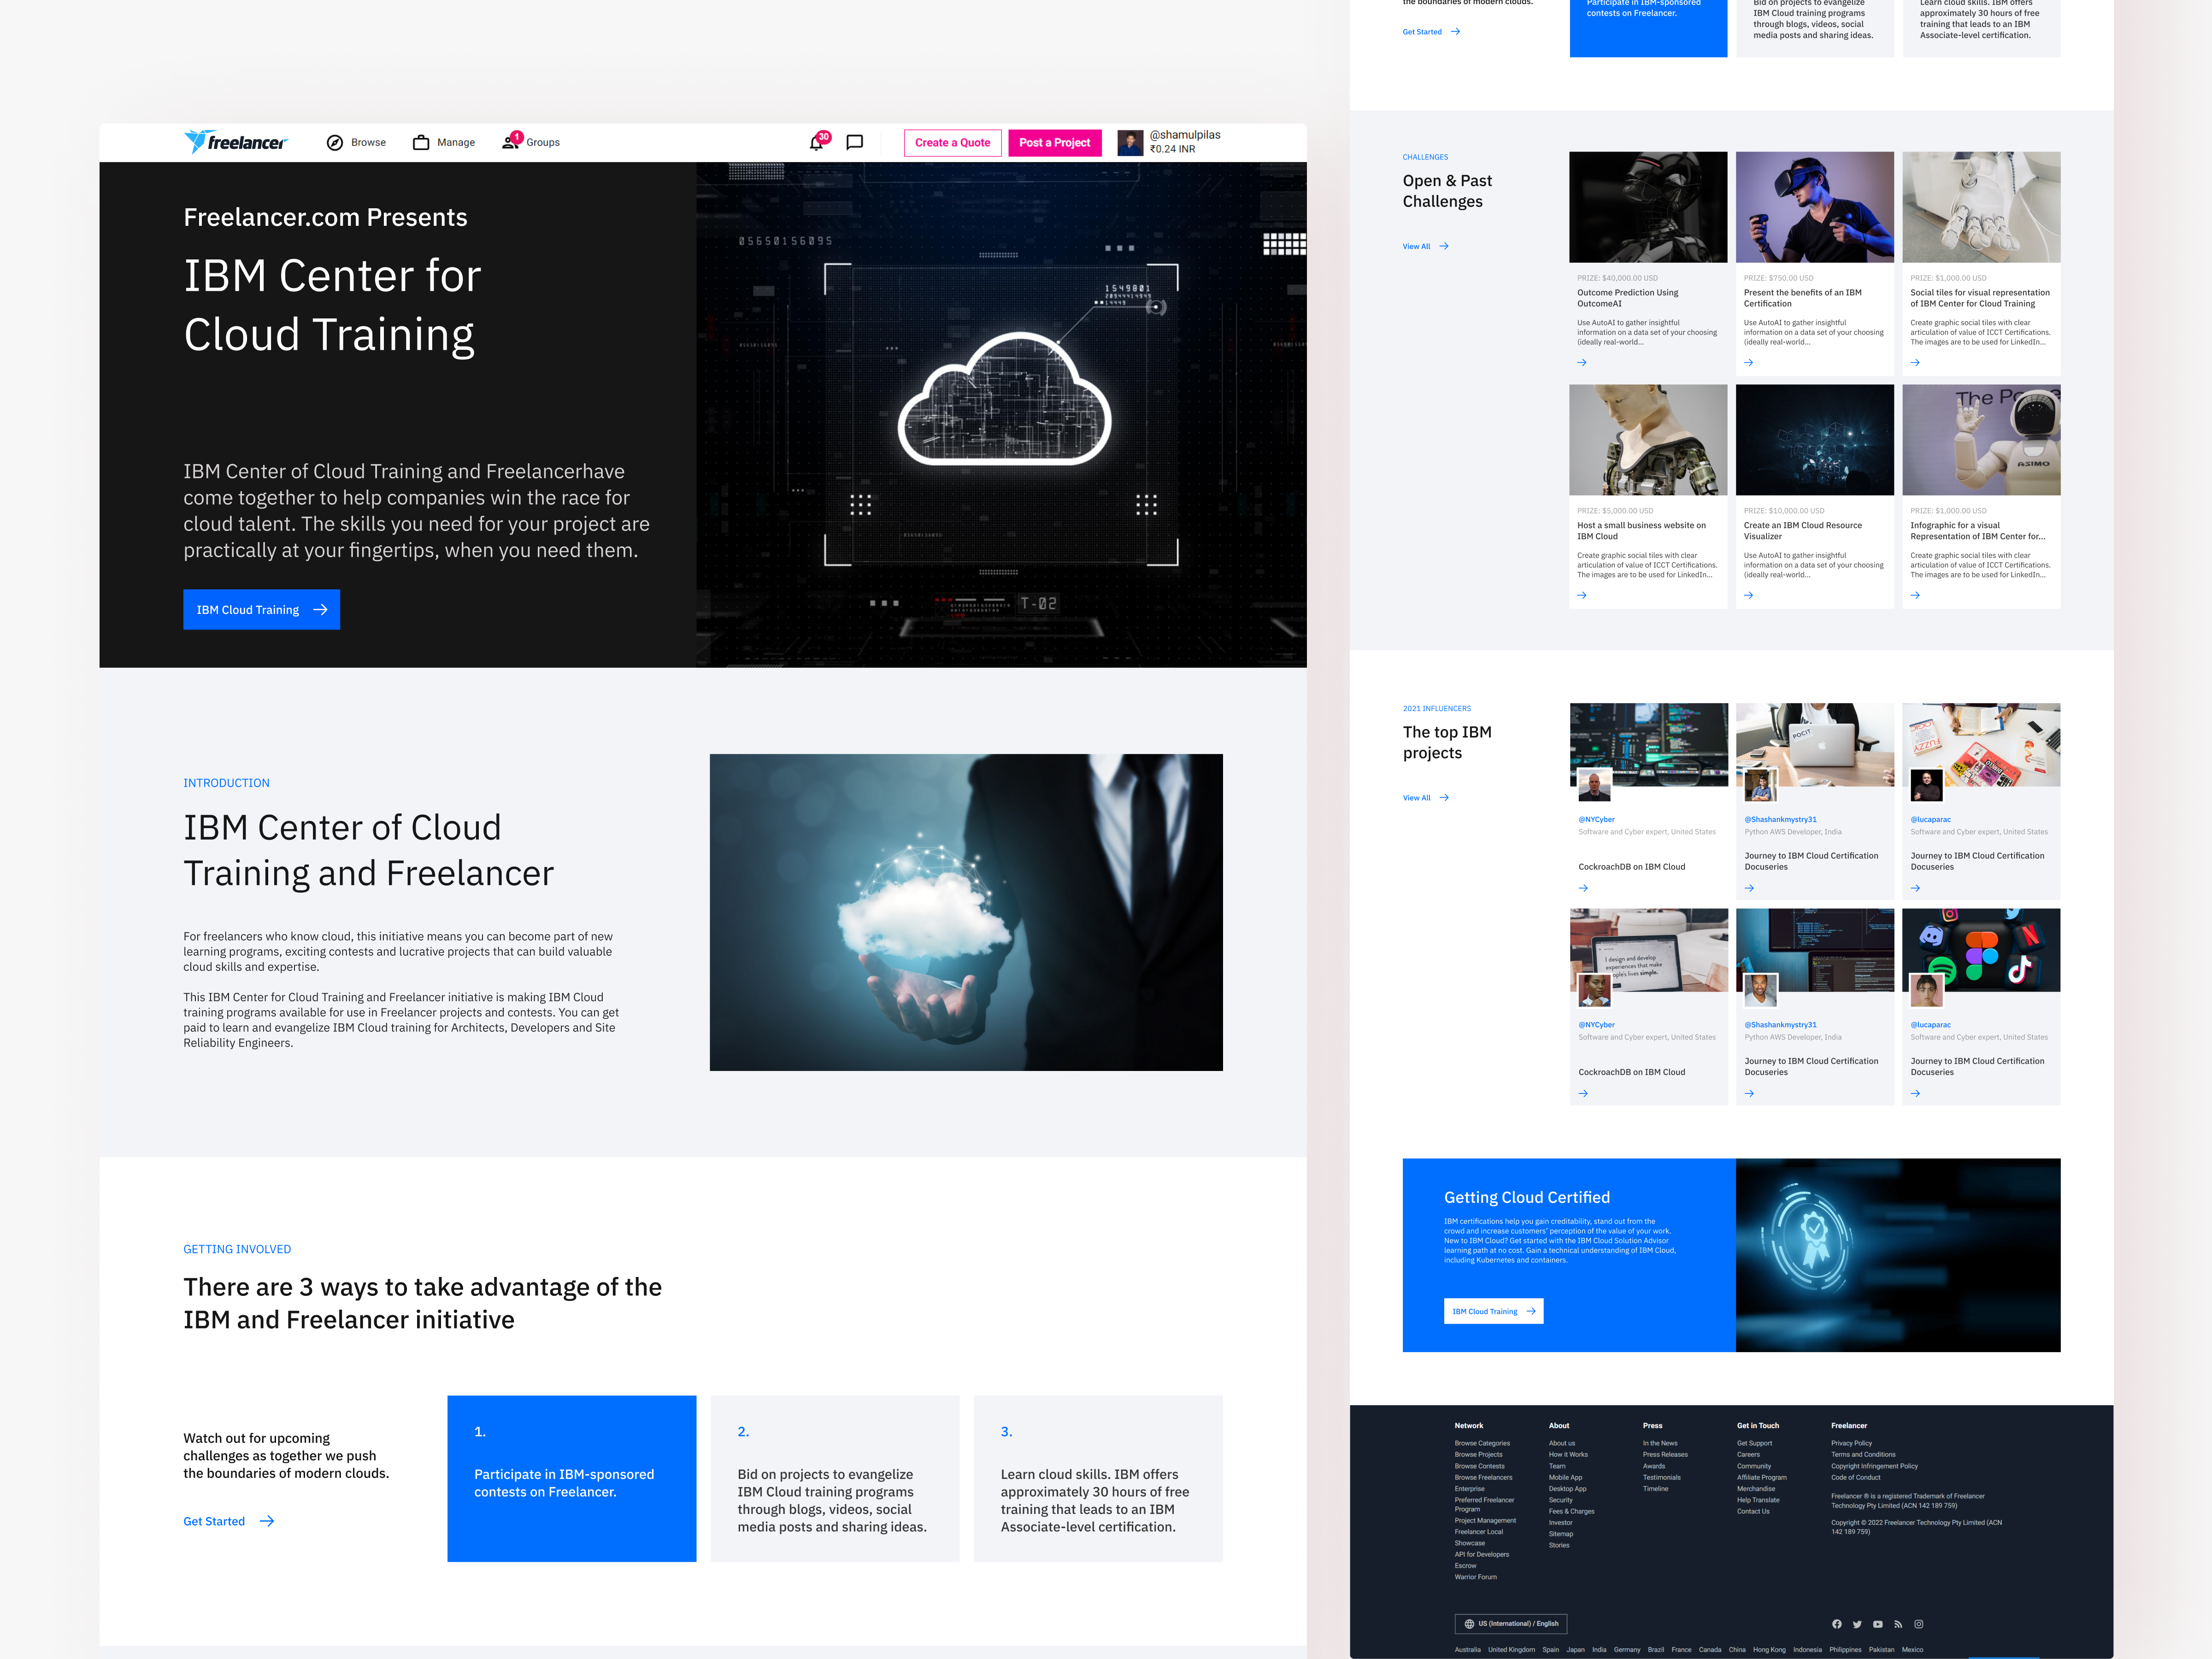Click Affiliate Program footer link
Image resolution: width=2212 pixels, height=1659 pixels.
pyautogui.click(x=1762, y=1477)
